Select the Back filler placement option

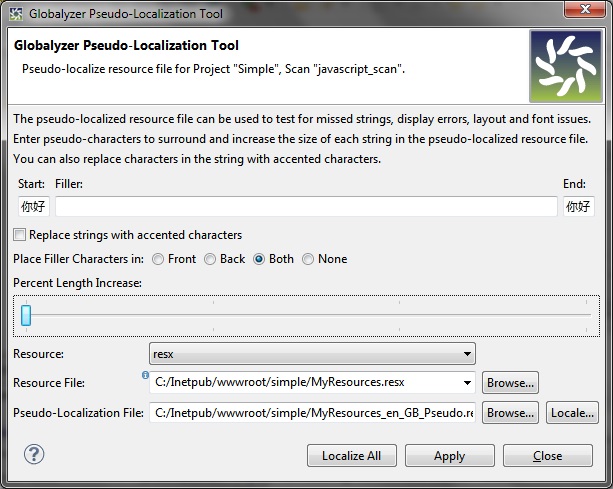[x=209, y=259]
